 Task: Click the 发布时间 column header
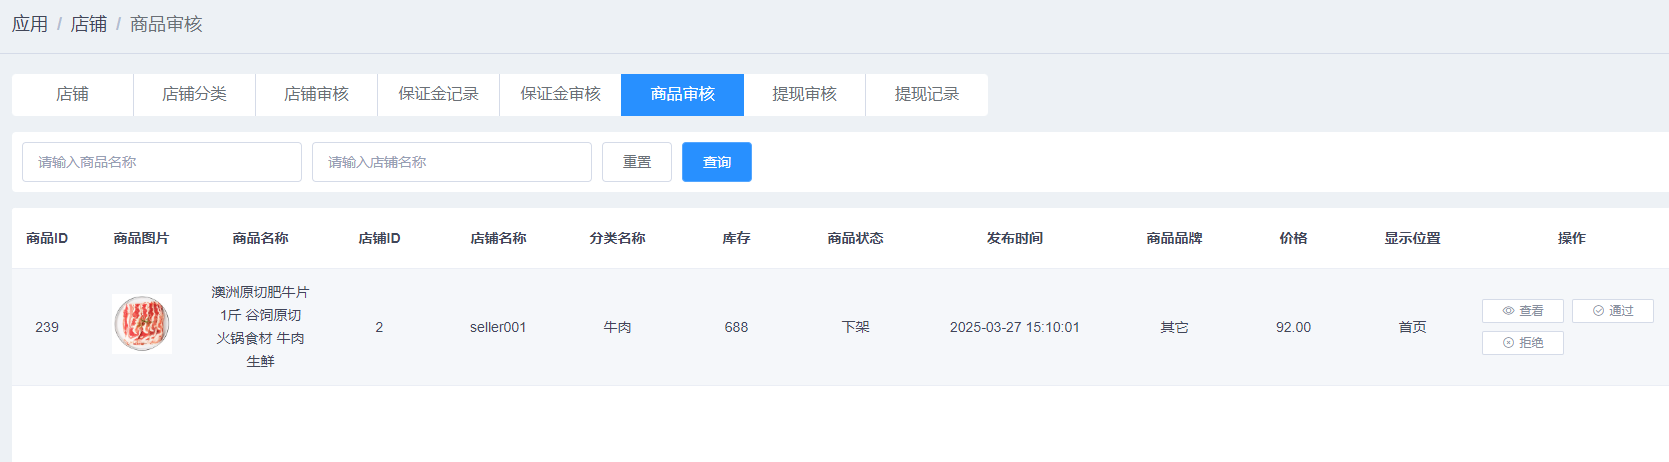point(1014,238)
